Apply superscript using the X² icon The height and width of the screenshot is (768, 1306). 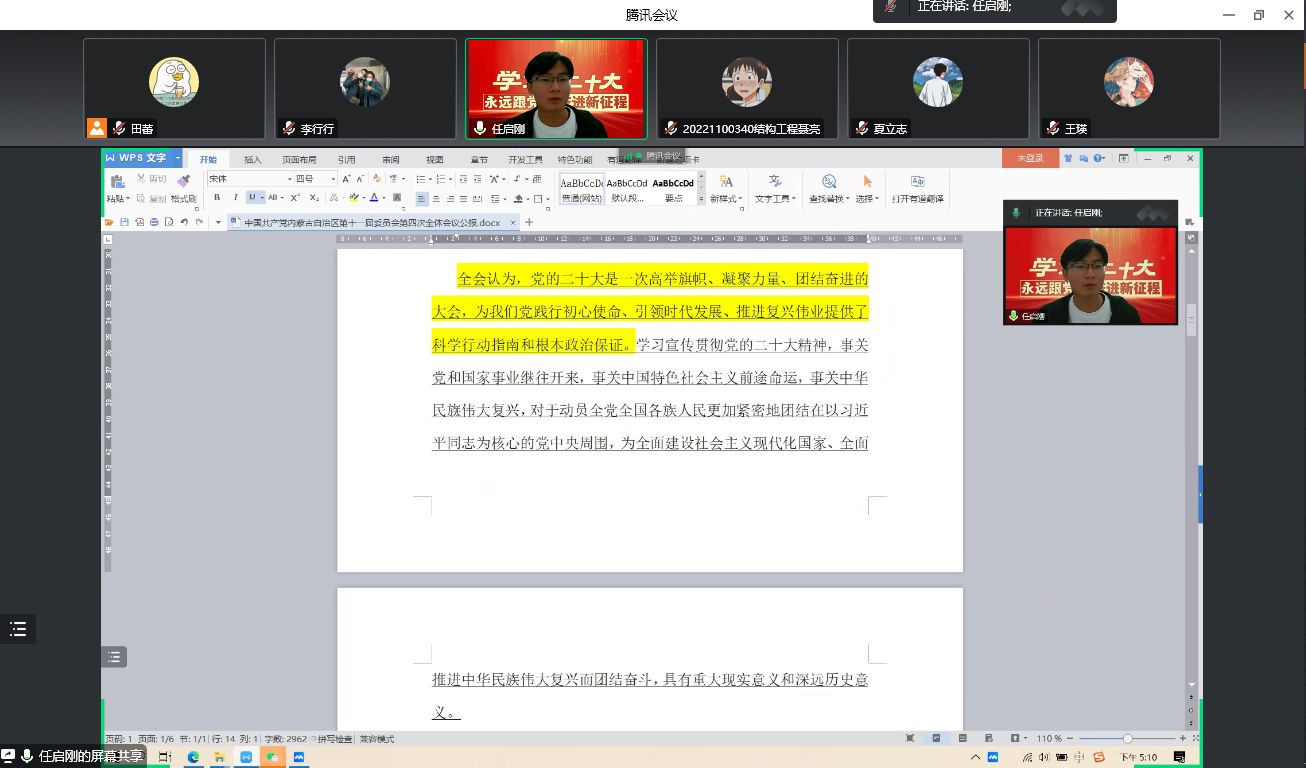[296, 198]
